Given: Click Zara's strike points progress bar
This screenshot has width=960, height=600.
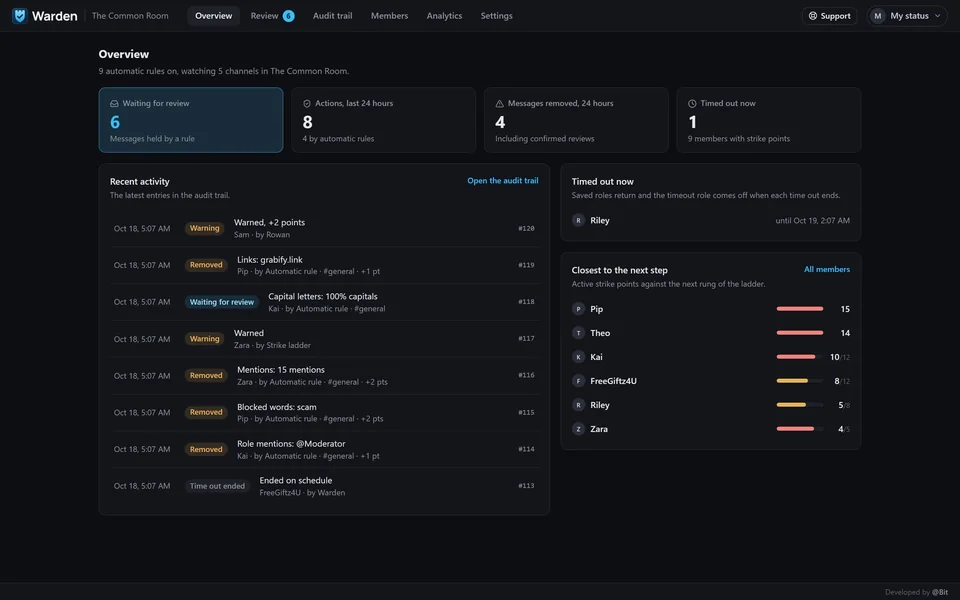Looking at the screenshot, I should (x=800, y=429).
